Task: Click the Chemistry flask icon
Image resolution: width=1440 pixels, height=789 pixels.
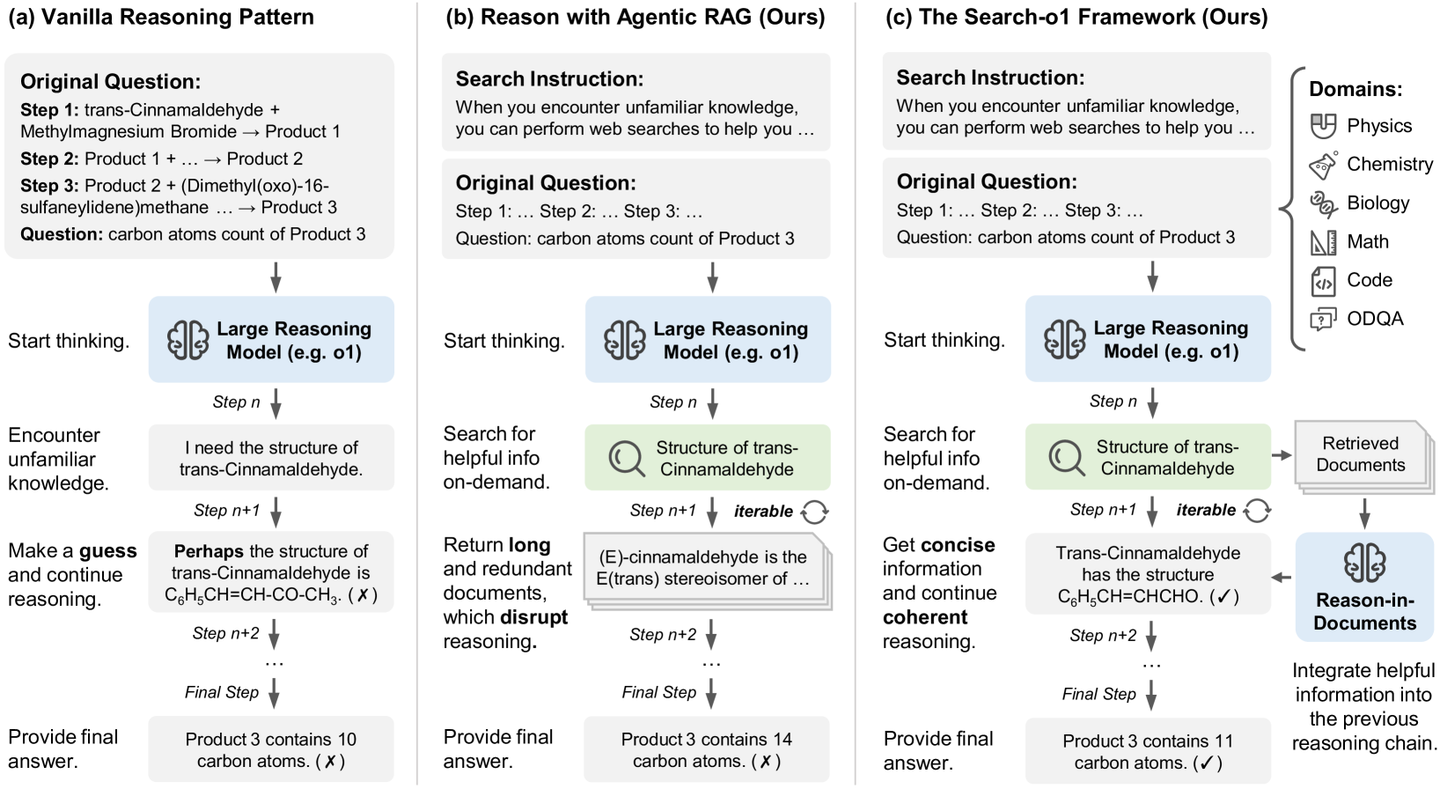Action: (1322, 164)
